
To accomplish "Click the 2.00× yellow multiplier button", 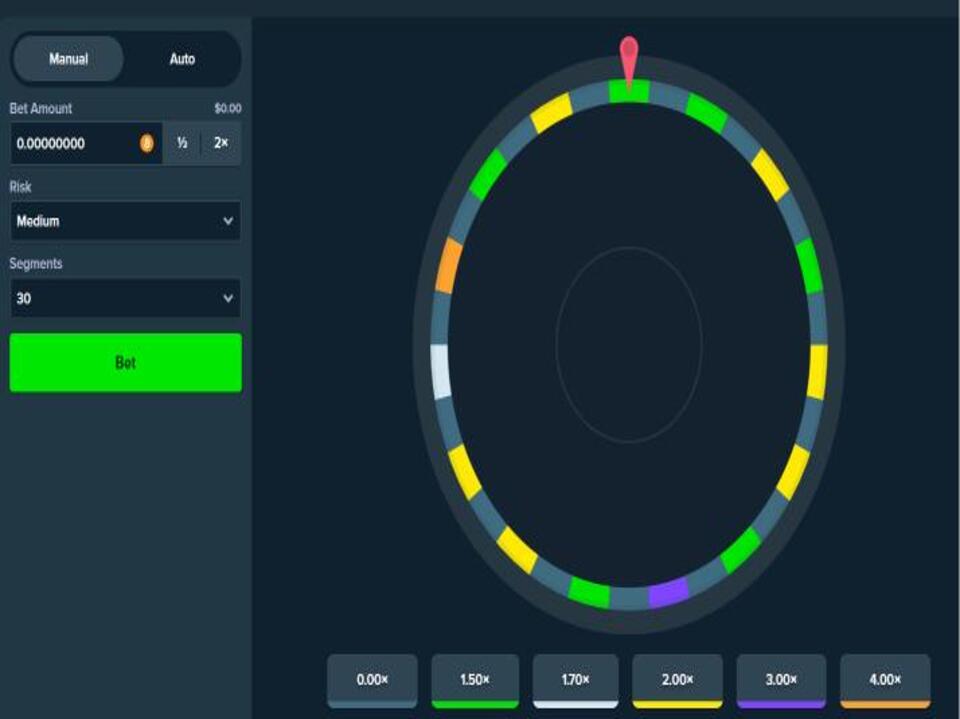I will click(x=678, y=679).
